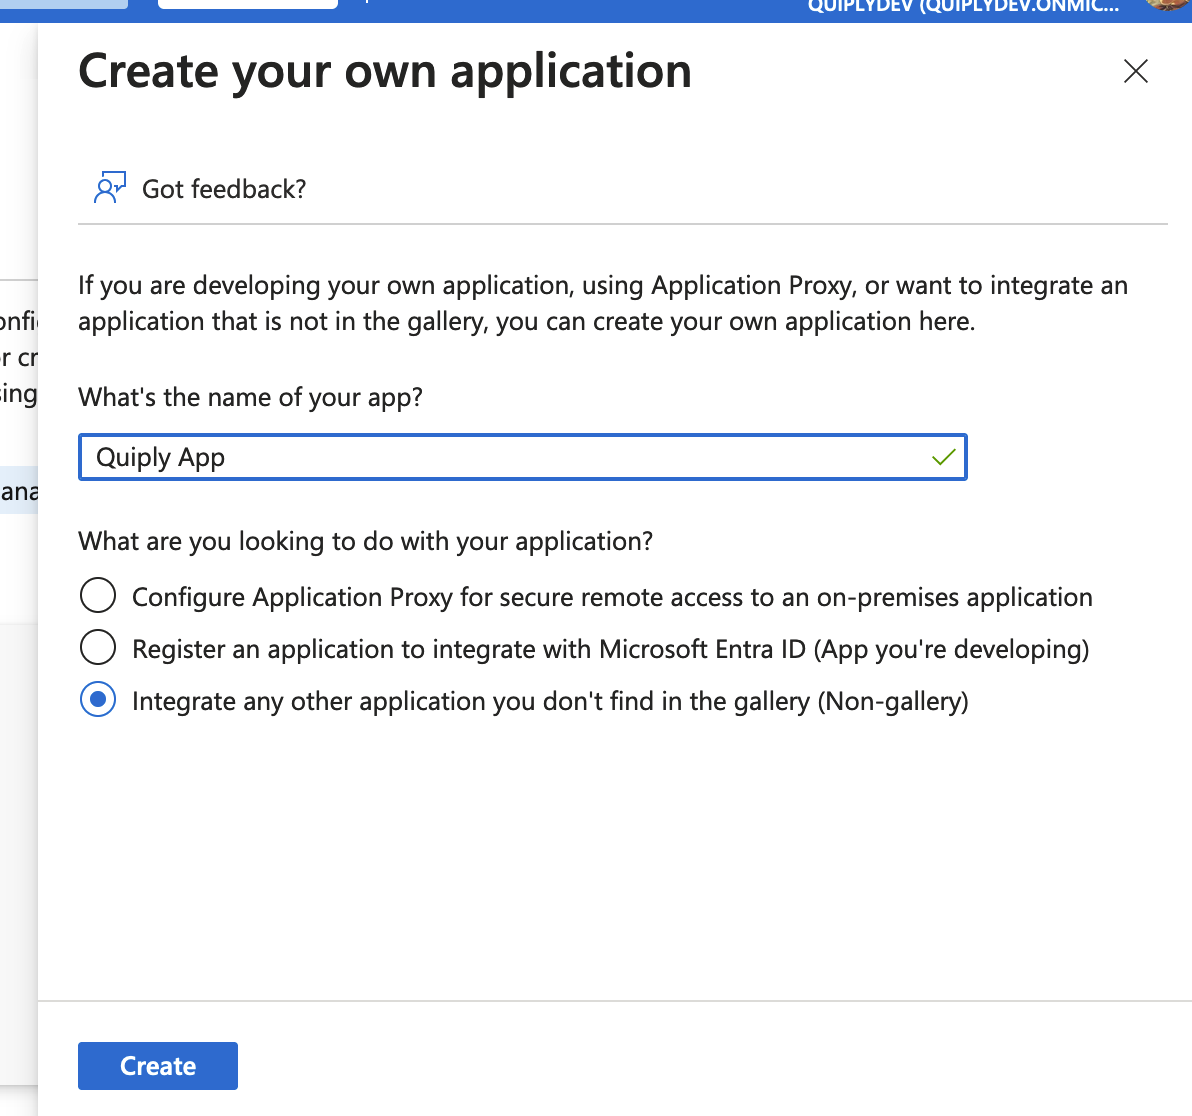Click the green validation checkmark in name field
1192x1116 pixels.
[x=943, y=457]
